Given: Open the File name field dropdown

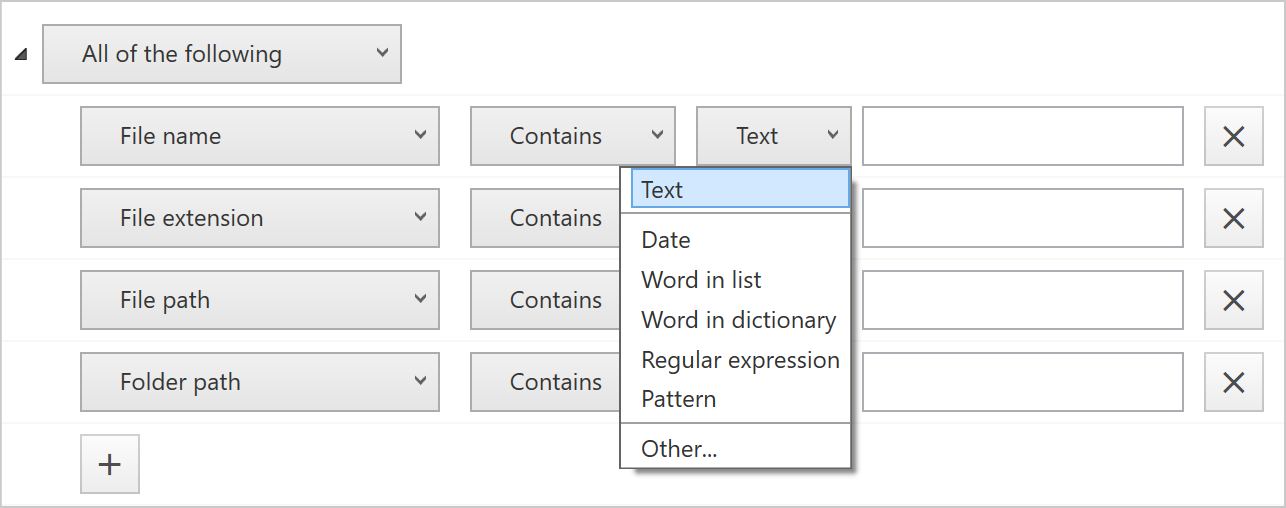Looking at the screenshot, I should pos(260,136).
